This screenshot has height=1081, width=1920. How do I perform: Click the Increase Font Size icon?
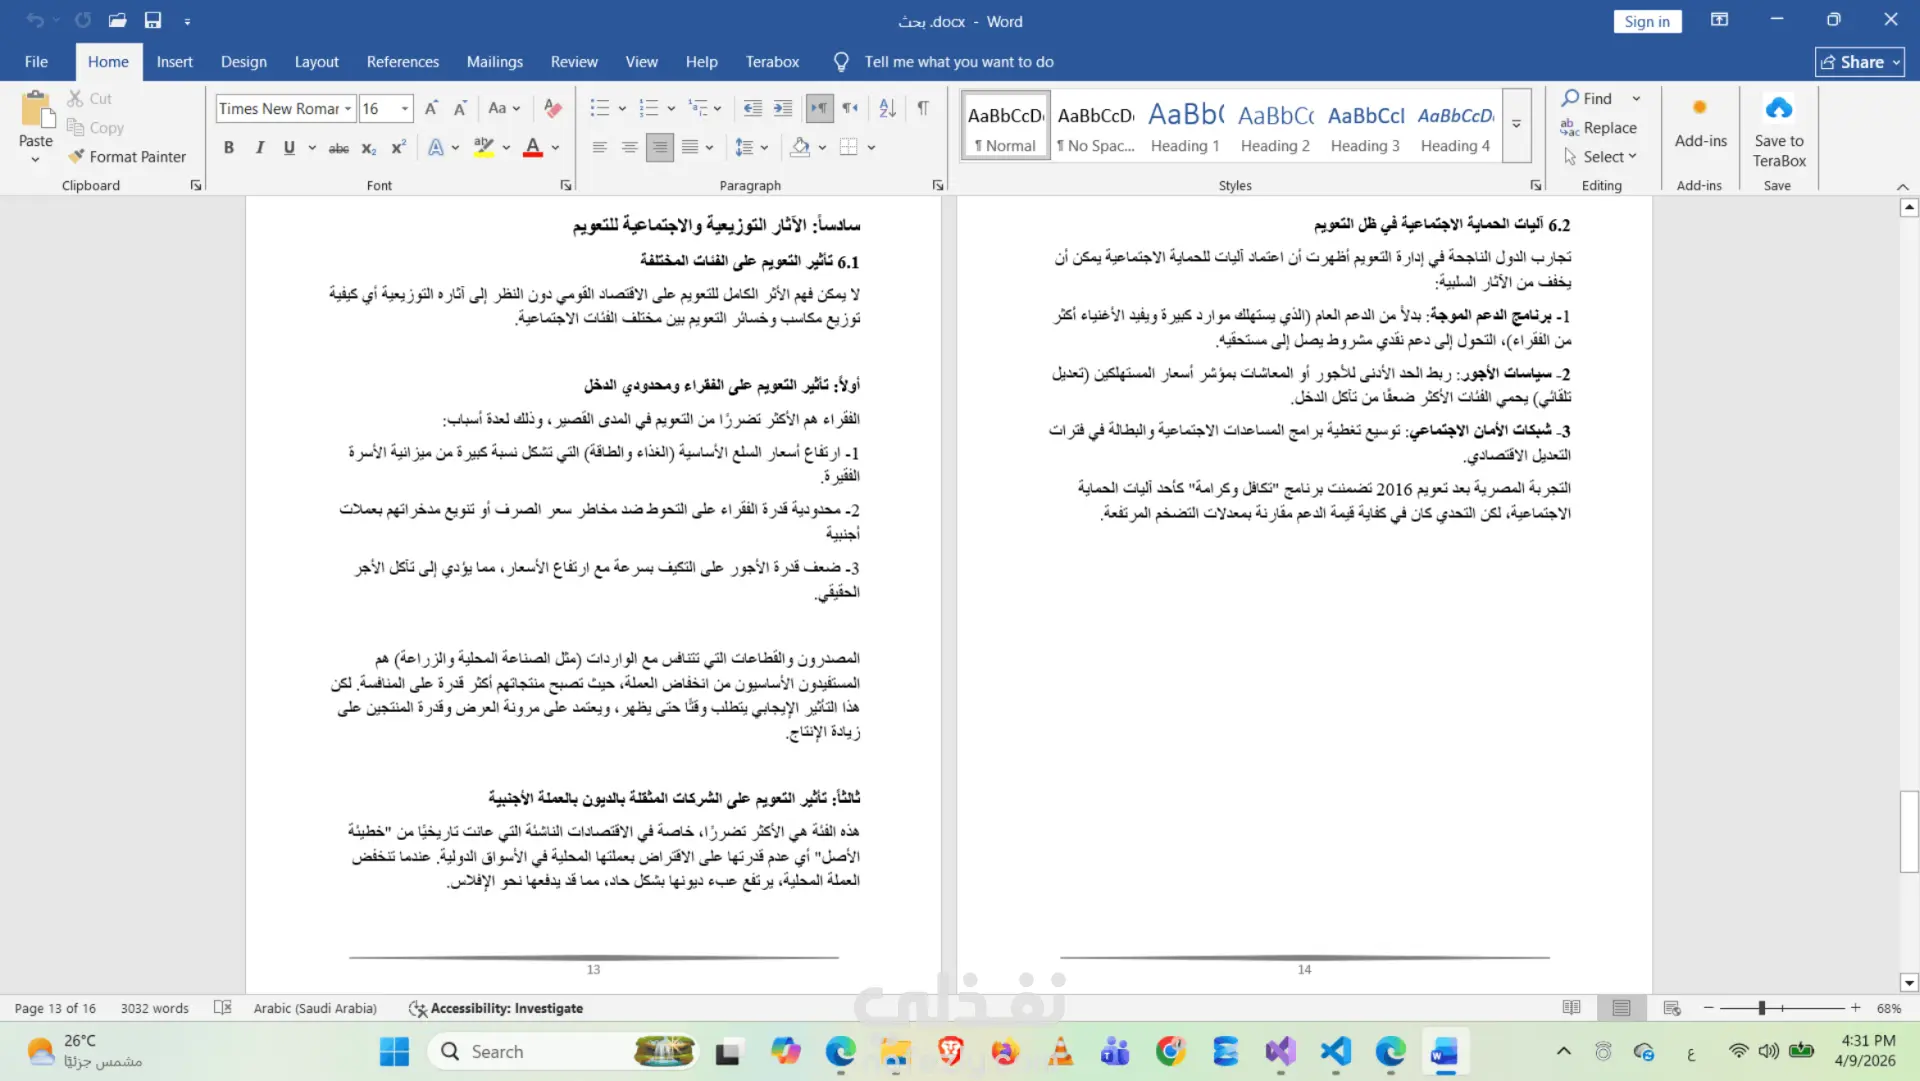tap(431, 108)
